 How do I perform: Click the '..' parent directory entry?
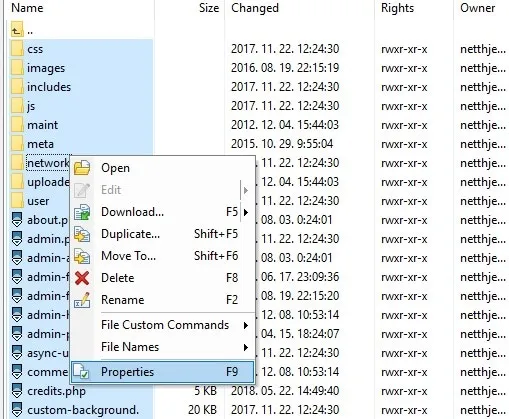(x=30, y=31)
